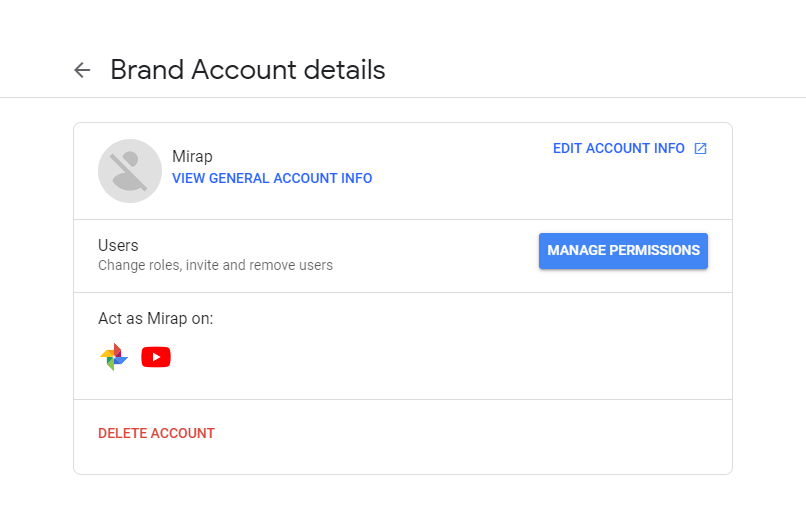Click 'Change roles, invite and remove users' text
This screenshot has width=806, height=530.
point(215,265)
